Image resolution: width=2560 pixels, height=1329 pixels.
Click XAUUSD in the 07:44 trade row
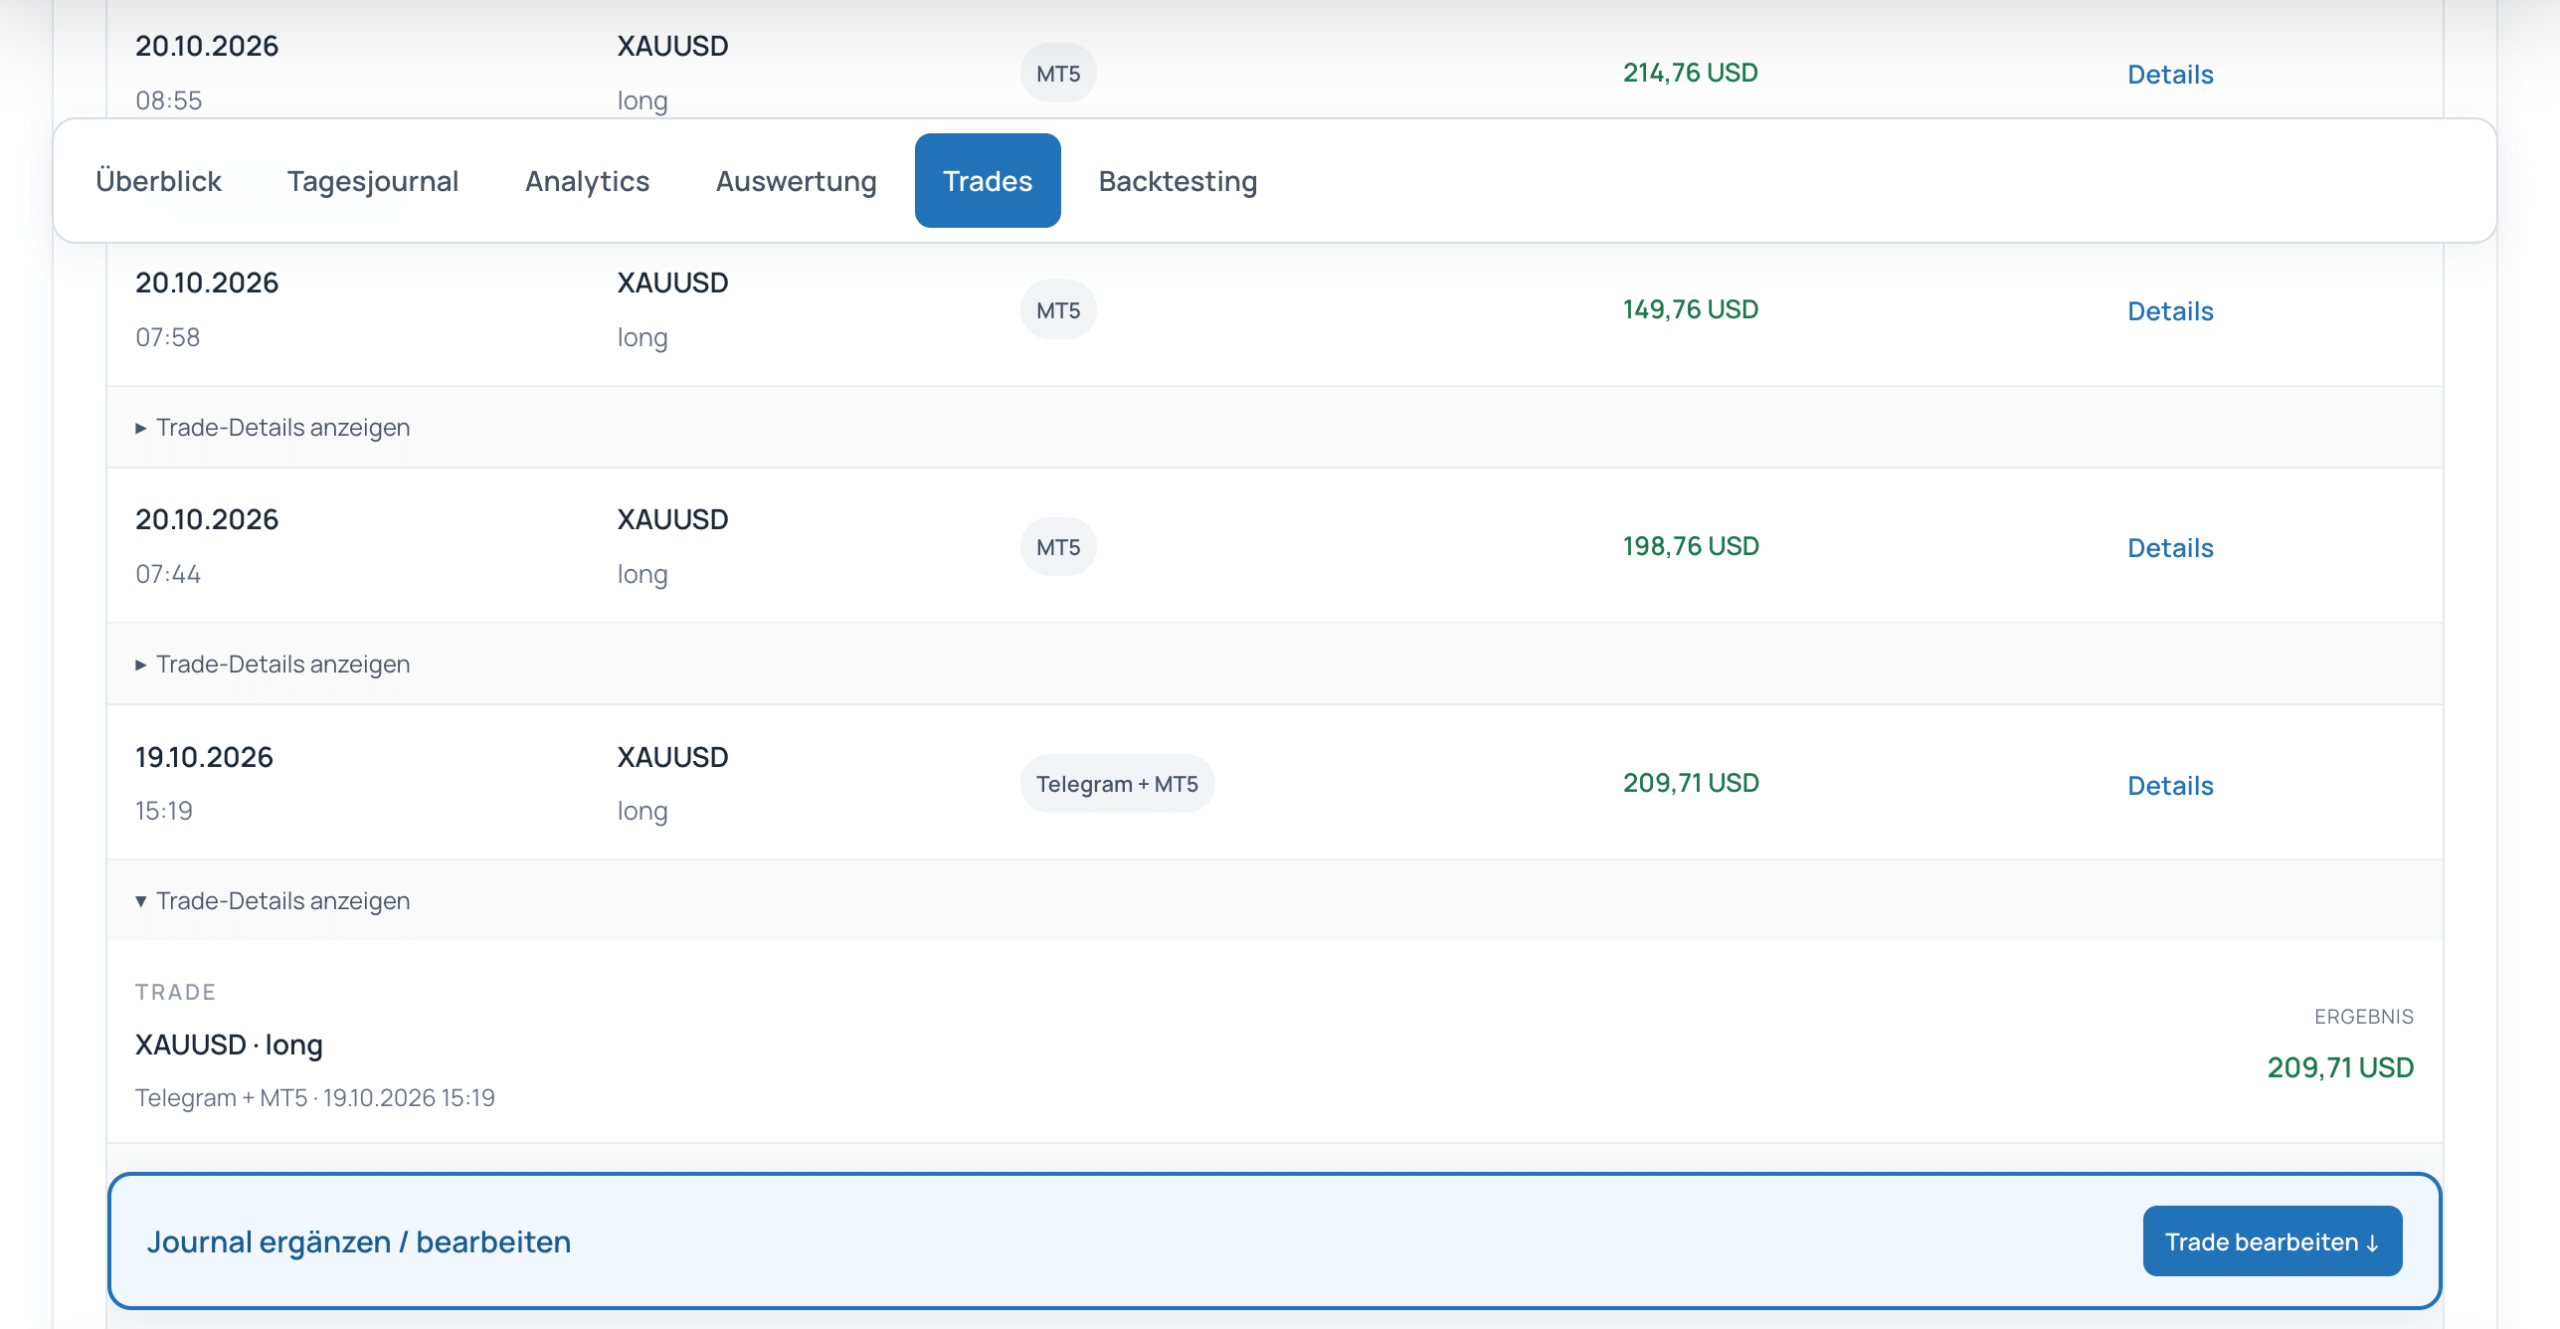pos(672,520)
